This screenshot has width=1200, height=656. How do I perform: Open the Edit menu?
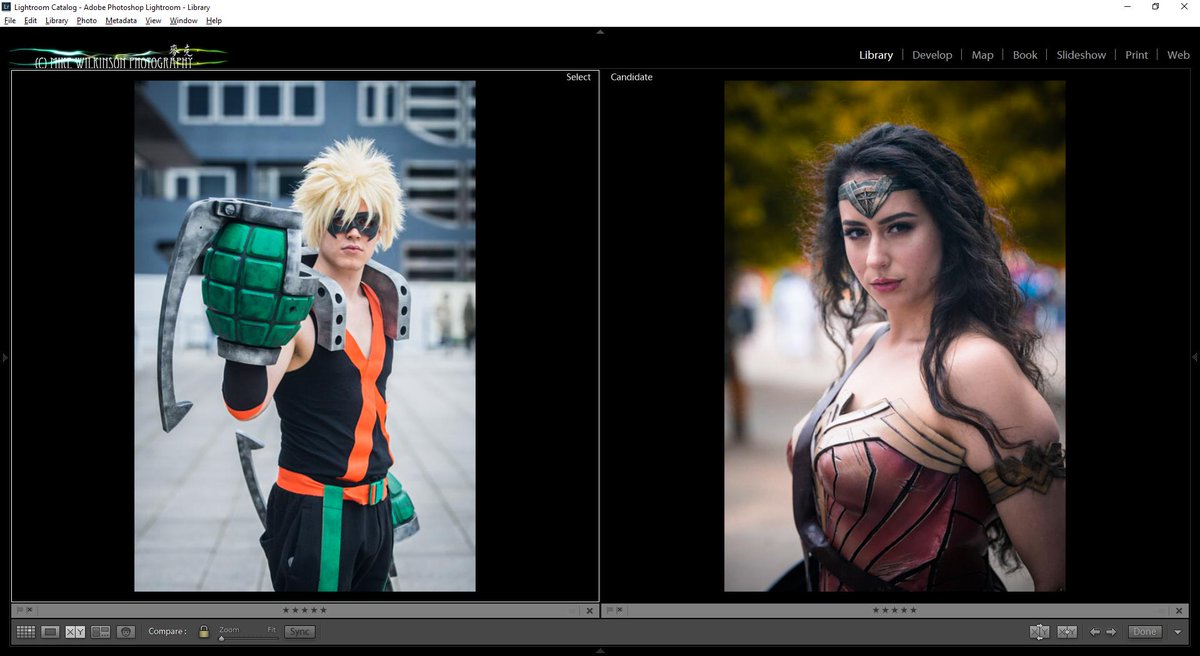pos(31,20)
